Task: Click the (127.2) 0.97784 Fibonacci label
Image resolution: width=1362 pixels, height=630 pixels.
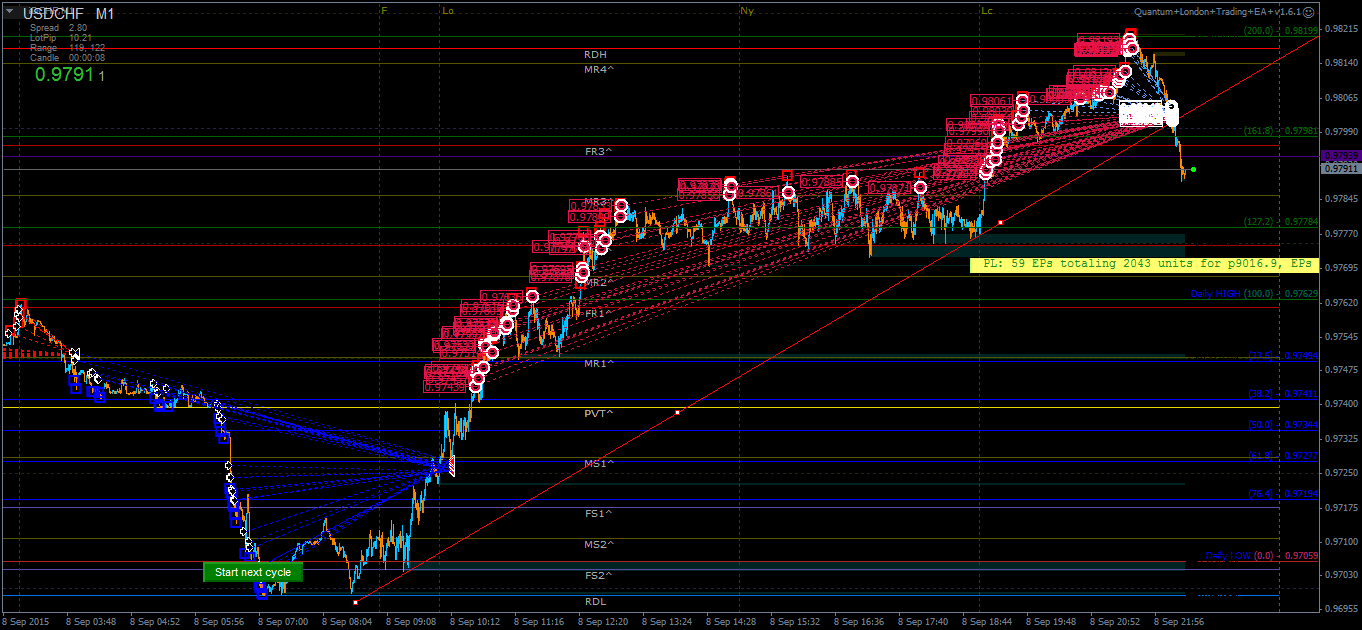Action: (1280, 222)
